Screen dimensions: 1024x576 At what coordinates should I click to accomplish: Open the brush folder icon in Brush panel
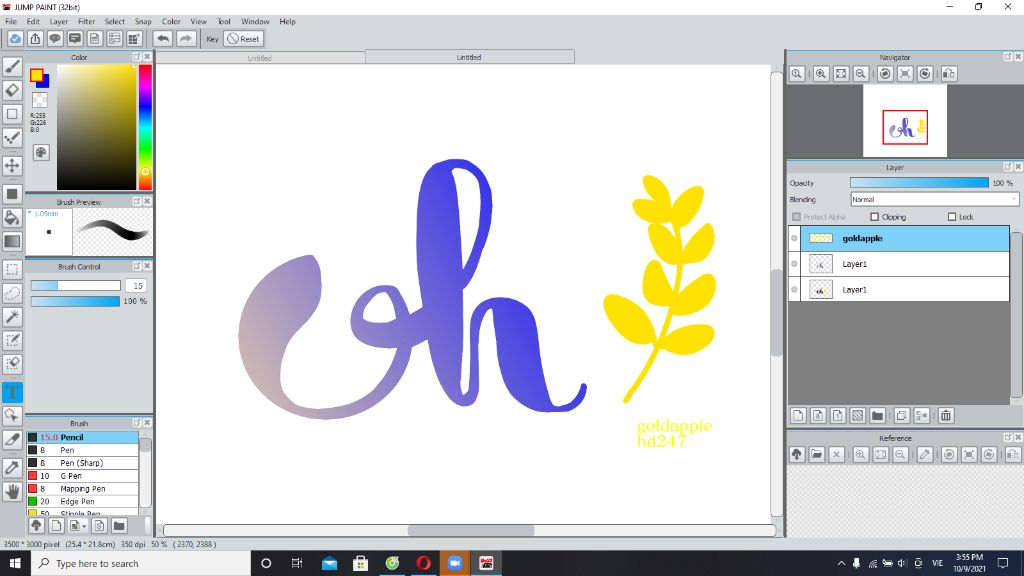tap(119, 525)
